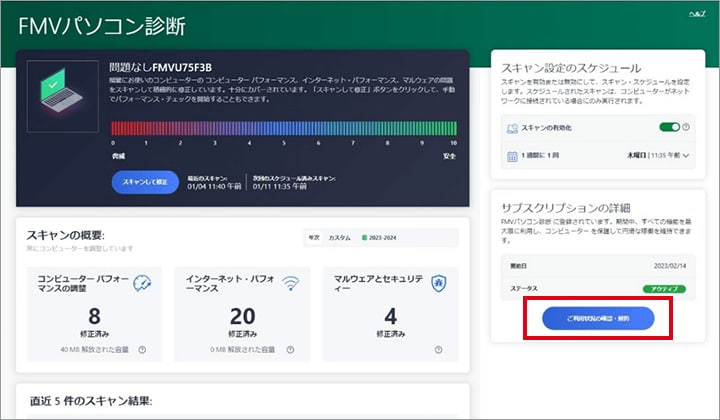Click the subscription status confirm/cancel button
This screenshot has height=420, width=720.
598,318
